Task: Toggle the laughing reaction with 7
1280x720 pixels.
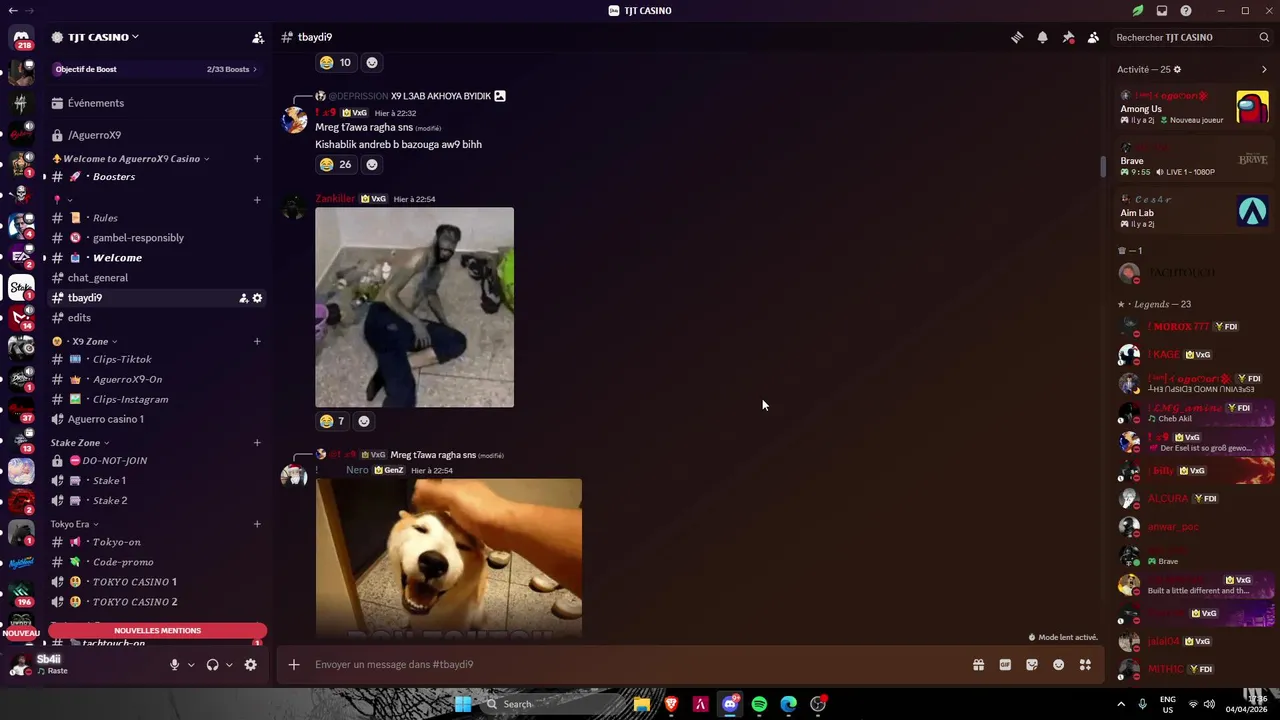Action: click(332, 421)
